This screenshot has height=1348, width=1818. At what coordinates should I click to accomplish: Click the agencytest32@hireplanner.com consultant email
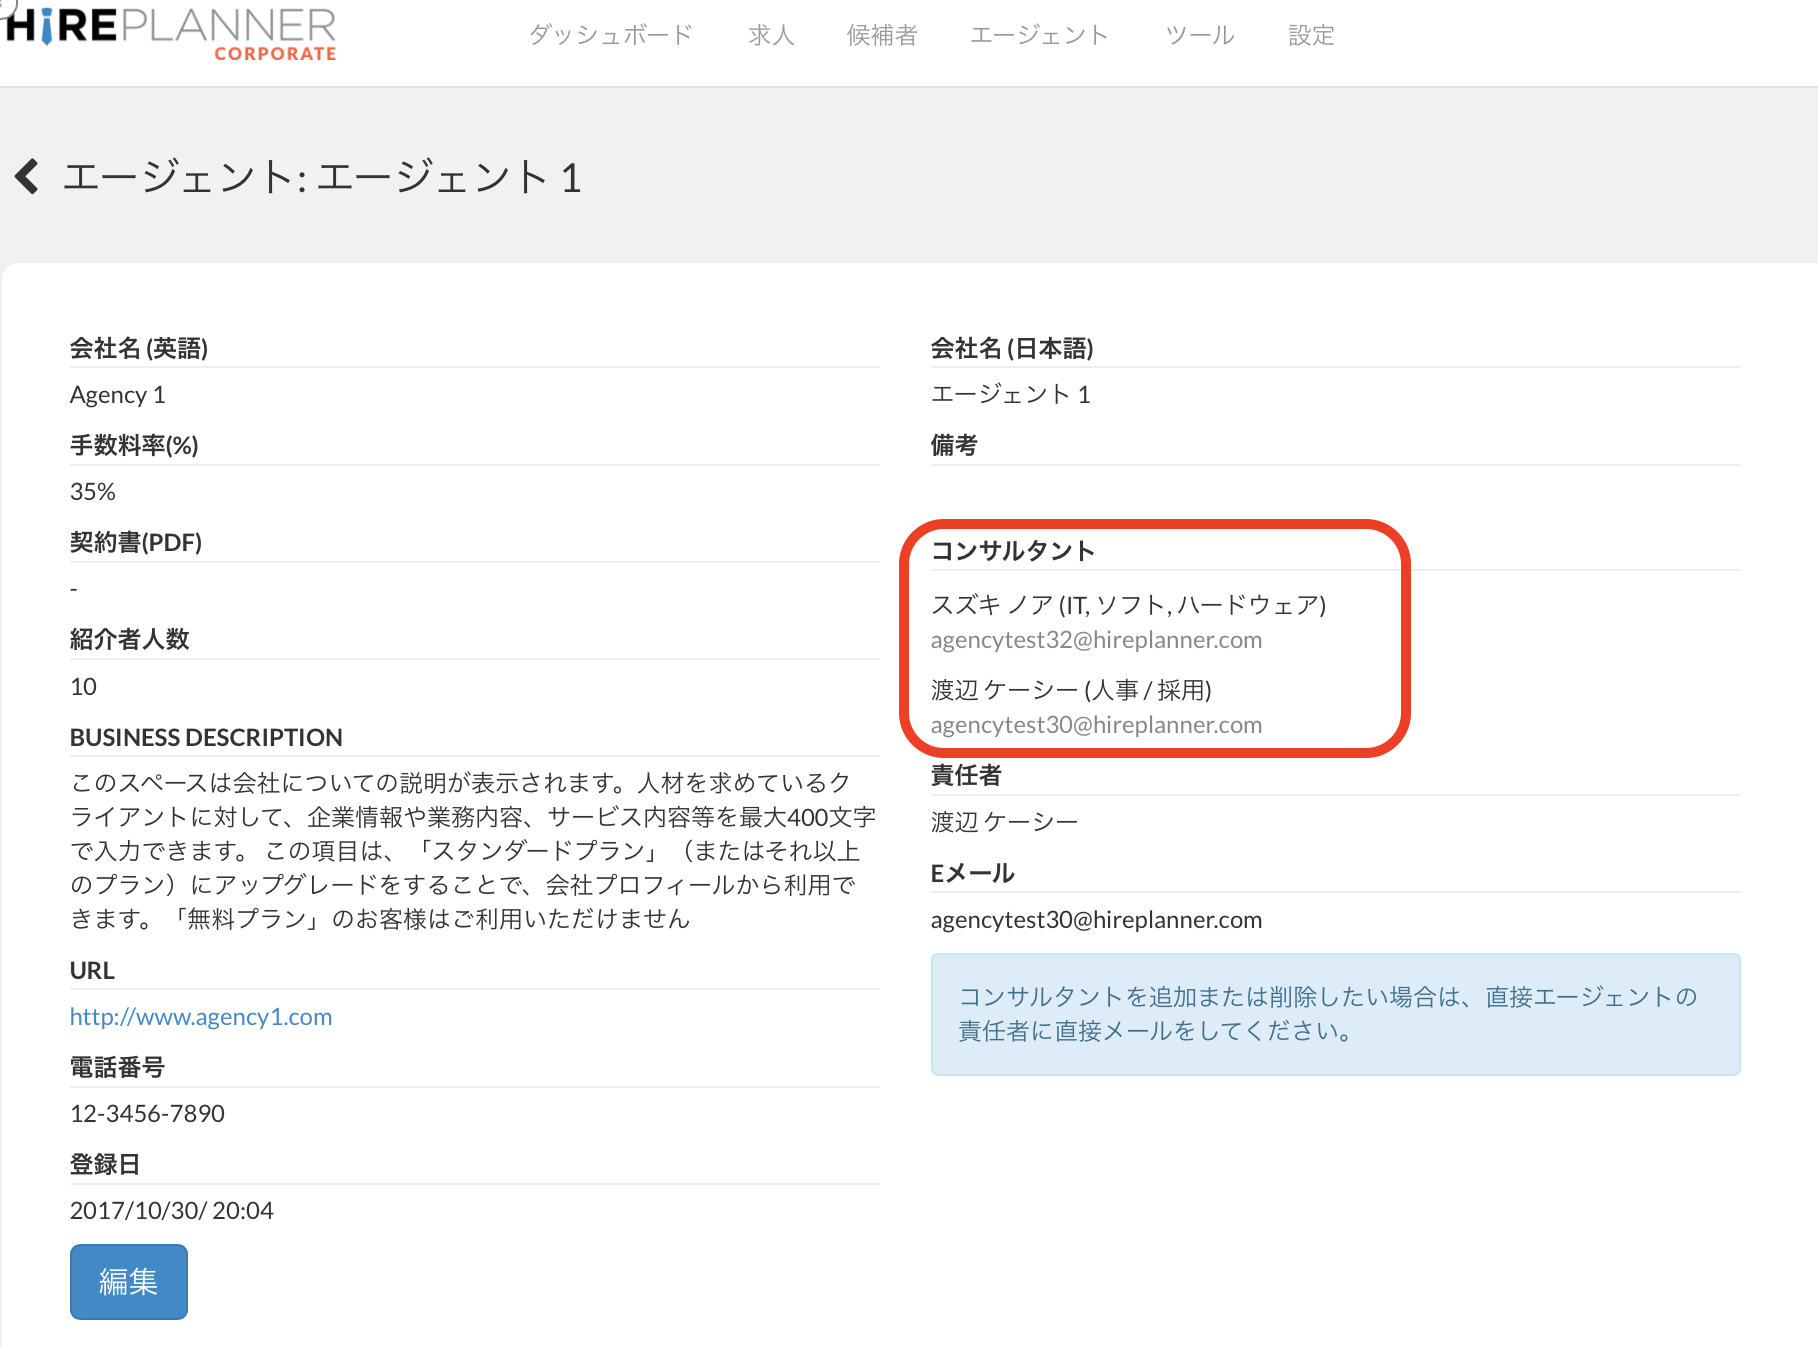pyautogui.click(x=1096, y=640)
